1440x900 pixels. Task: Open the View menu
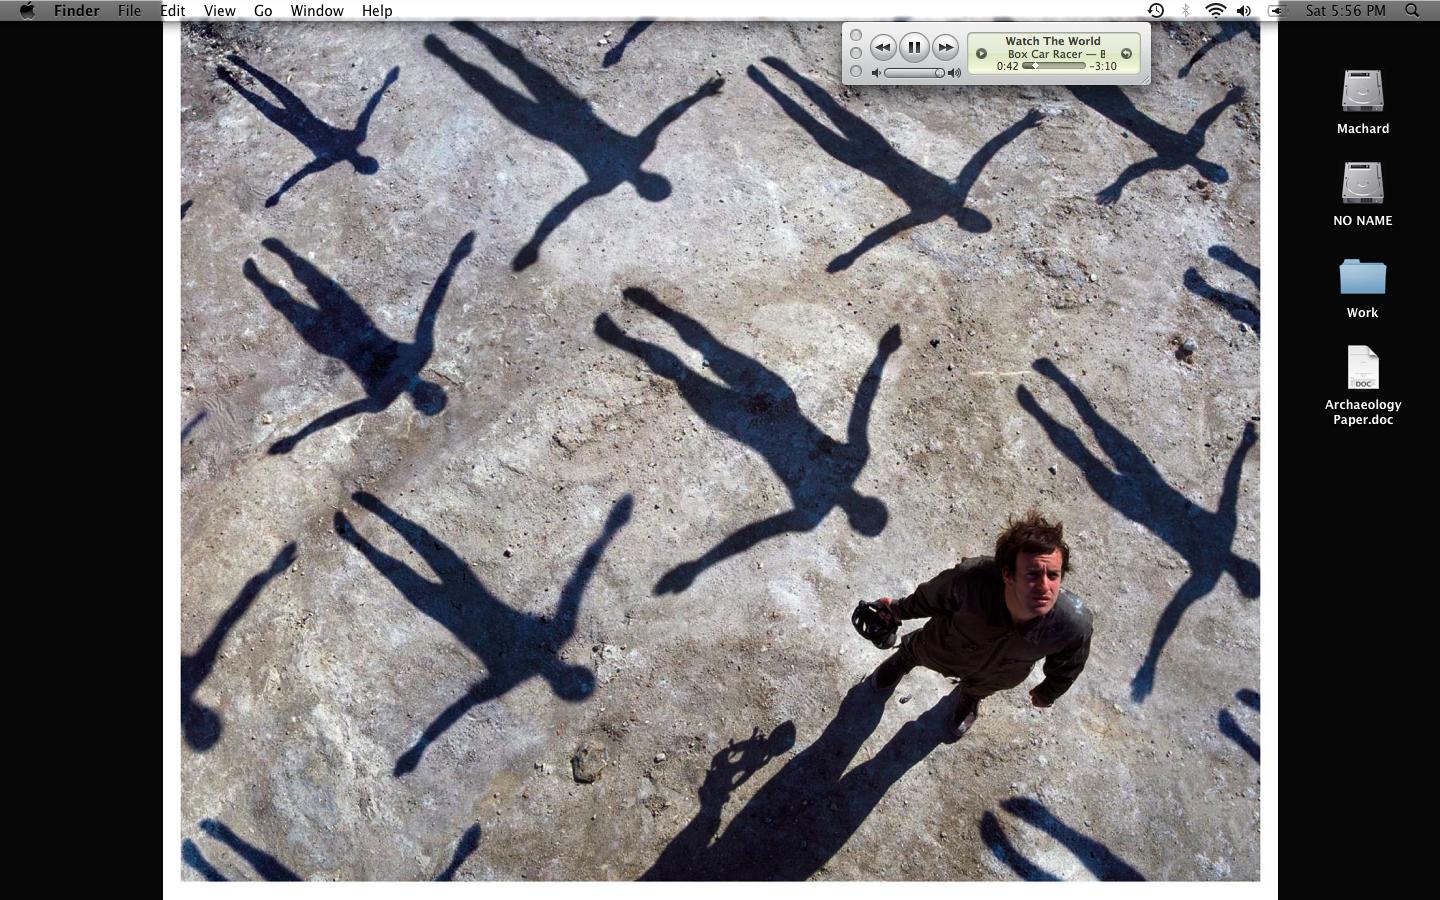coord(219,10)
